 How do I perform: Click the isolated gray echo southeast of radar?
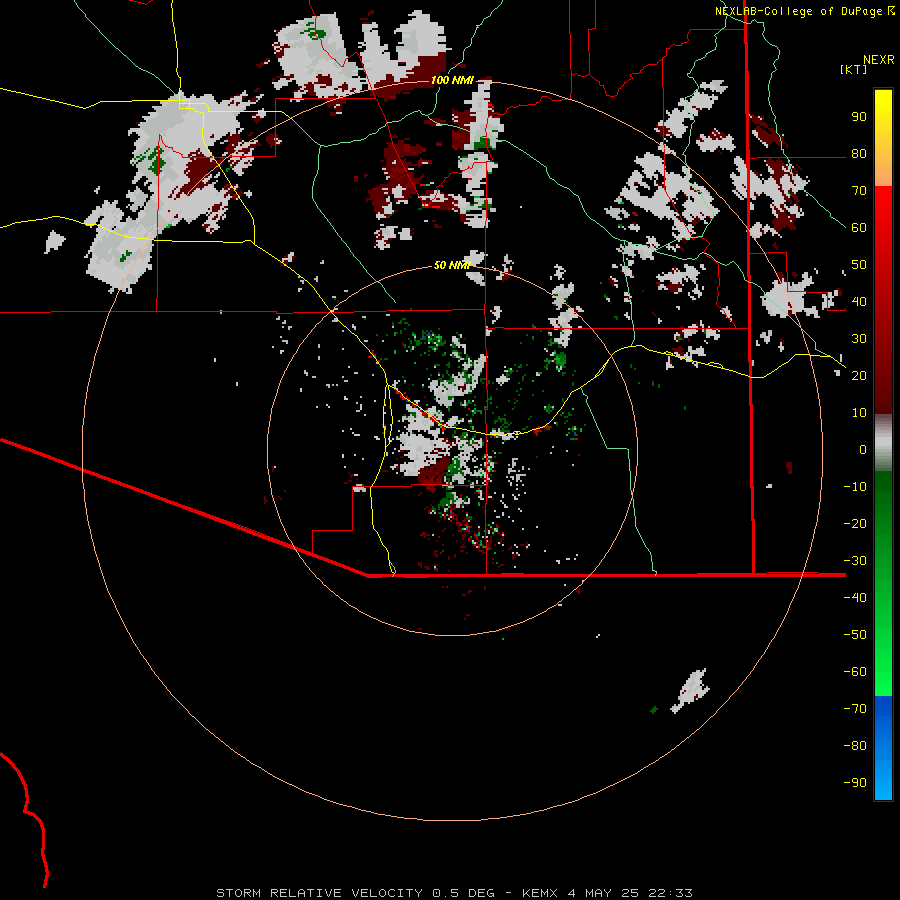[x=690, y=690]
